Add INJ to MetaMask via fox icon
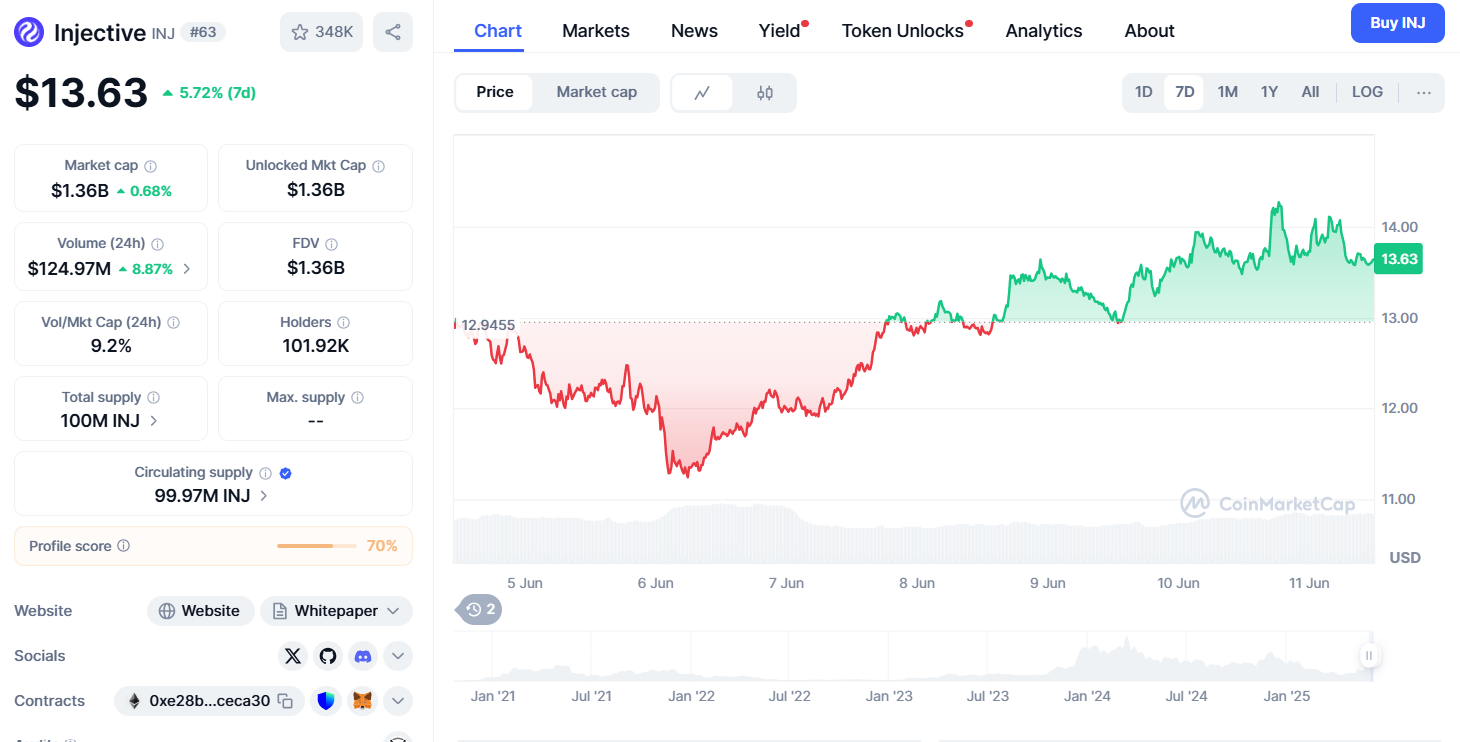Image resolution: width=1460 pixels, height=742 pixels. 363,701
